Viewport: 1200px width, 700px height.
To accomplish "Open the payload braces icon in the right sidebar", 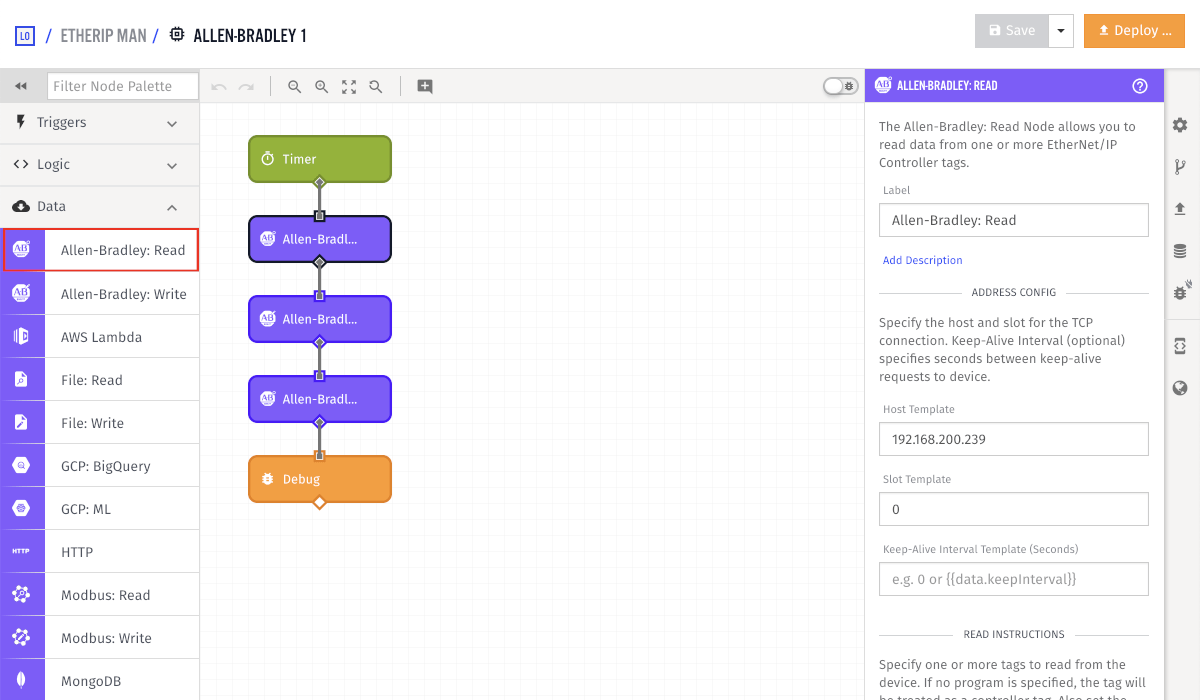I will 1180,345.
